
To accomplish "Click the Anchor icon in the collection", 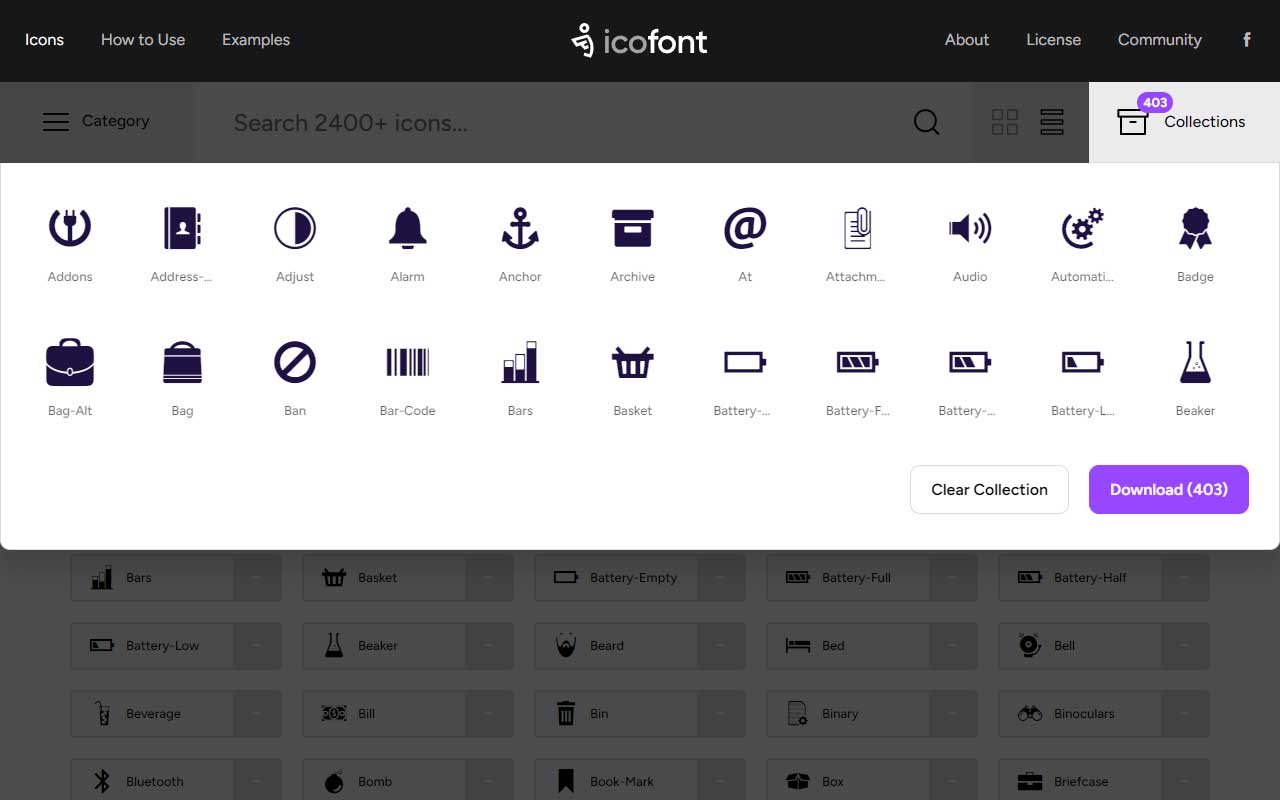I will [520, 228].
